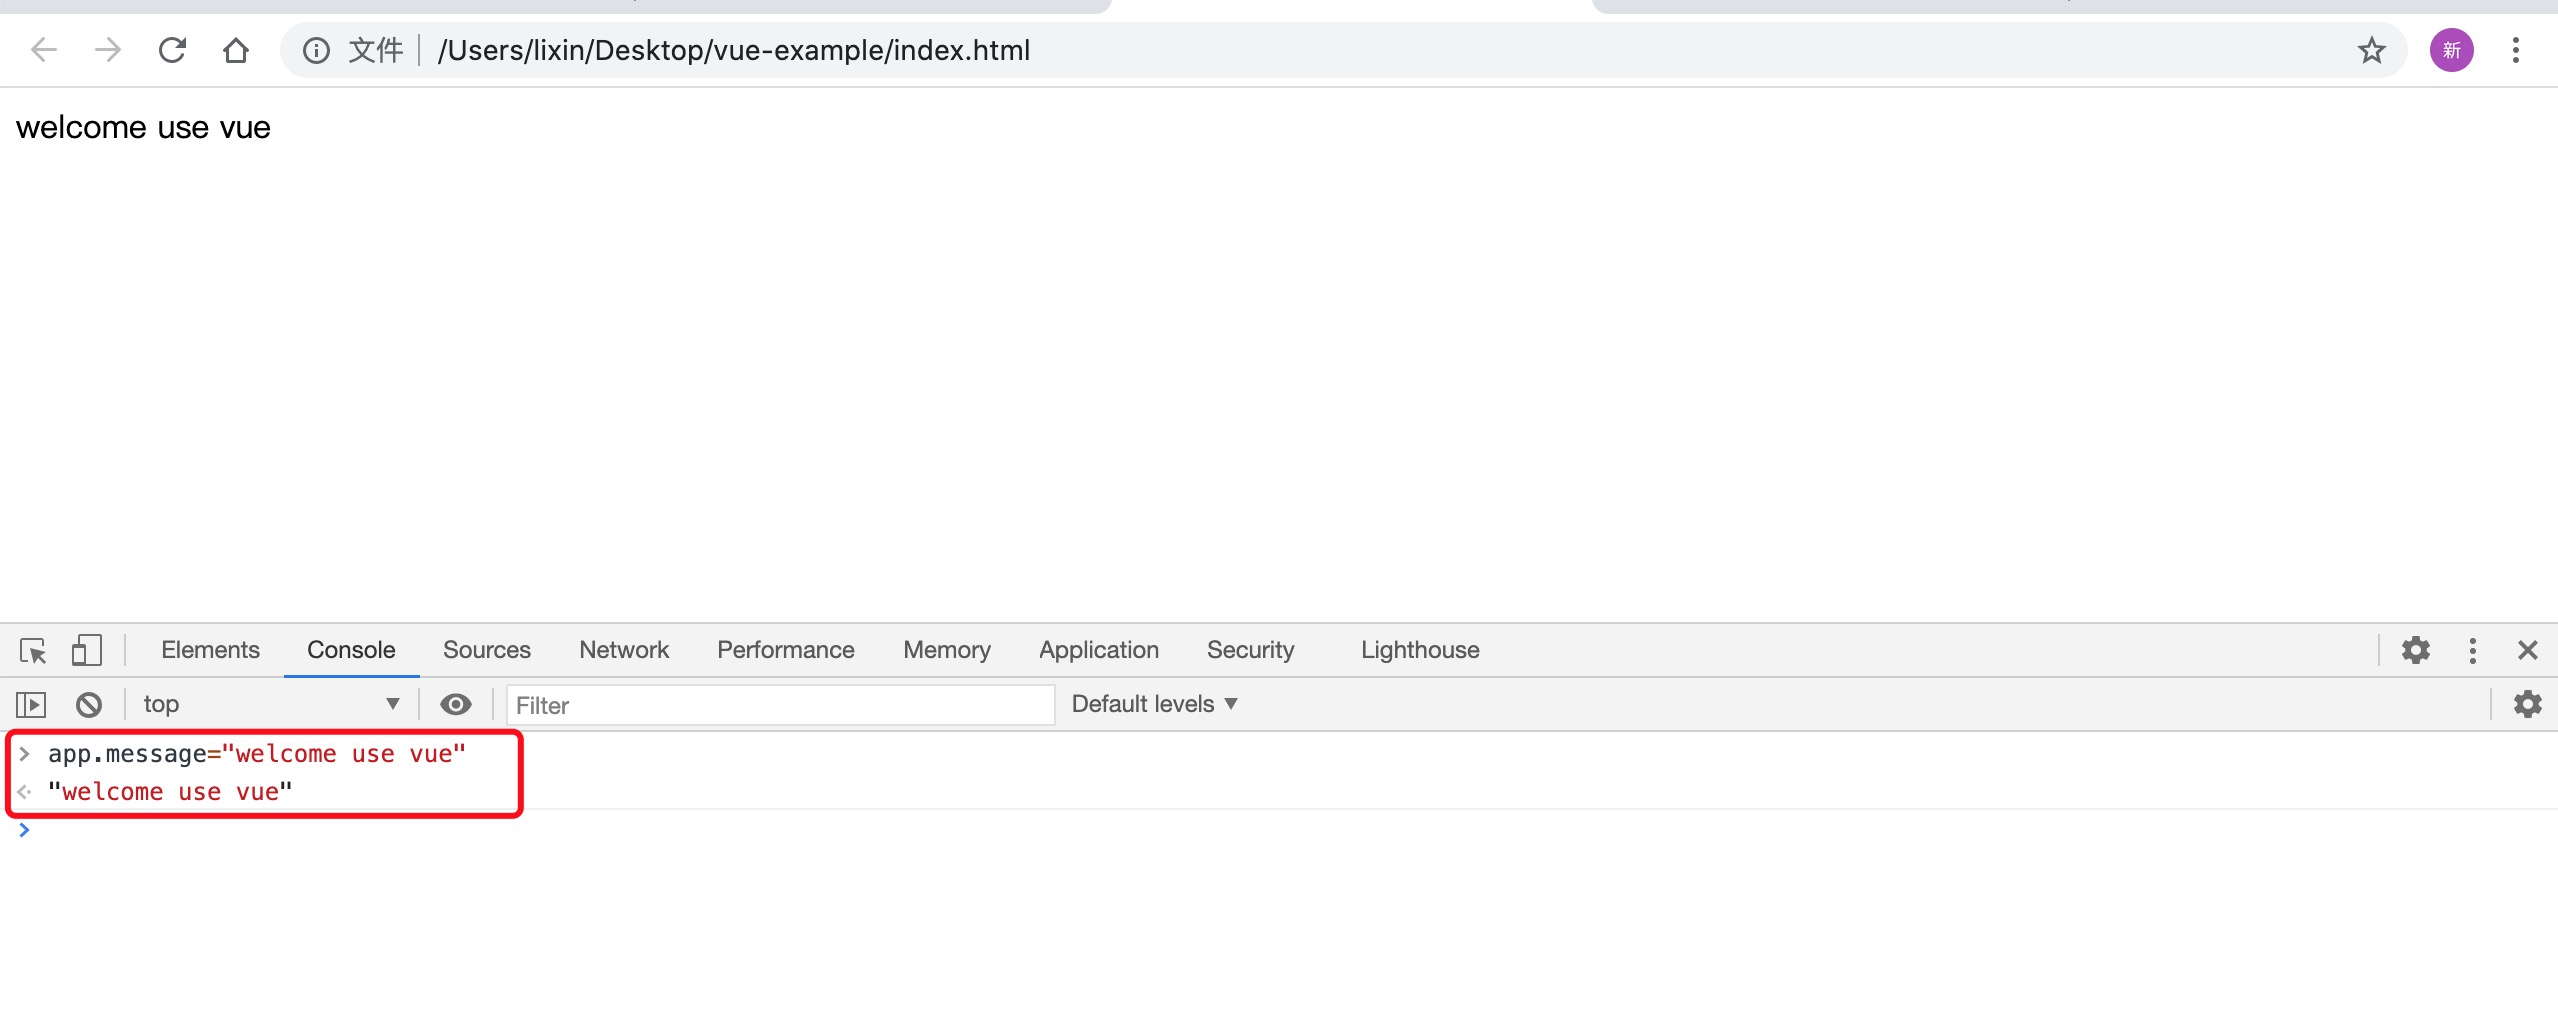Open the Lighthouse tab
2558x1030 pixels.
coord(1420,650)
